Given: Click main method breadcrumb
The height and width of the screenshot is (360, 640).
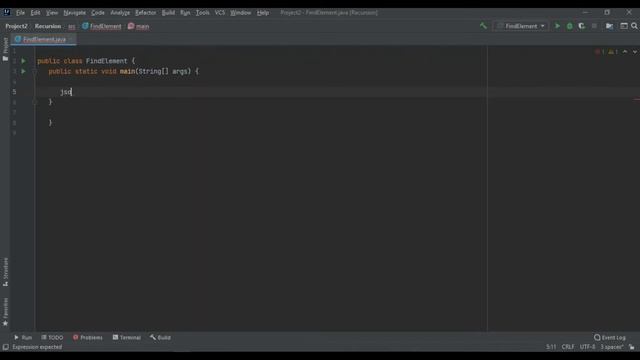Looking at the screenshot, I should coord(138,26).
